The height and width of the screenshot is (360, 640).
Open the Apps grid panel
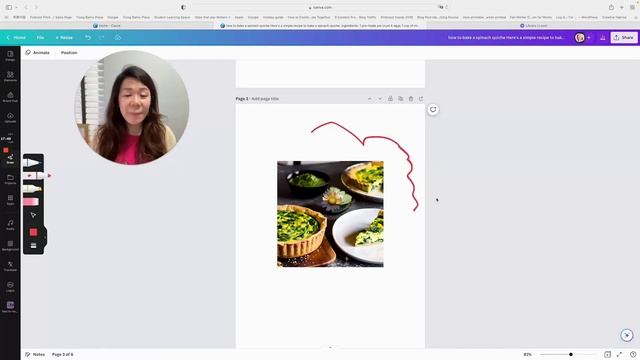tap(10, 200)
